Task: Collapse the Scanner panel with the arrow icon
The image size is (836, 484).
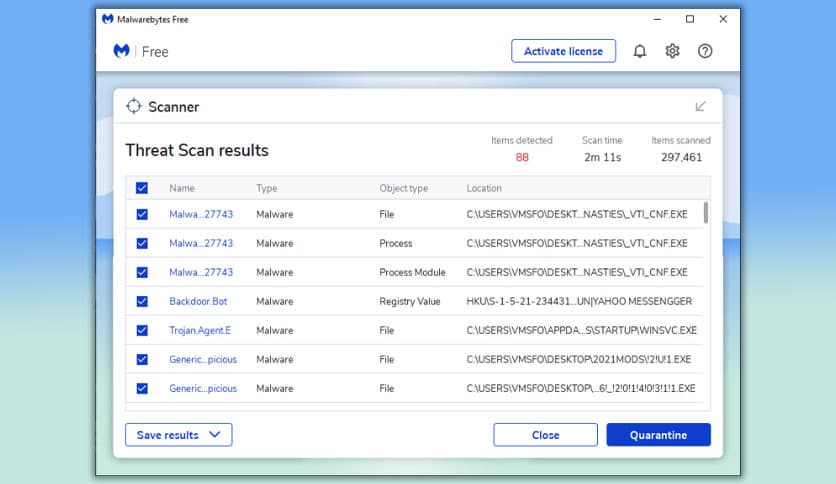Action: coord(700,107)
